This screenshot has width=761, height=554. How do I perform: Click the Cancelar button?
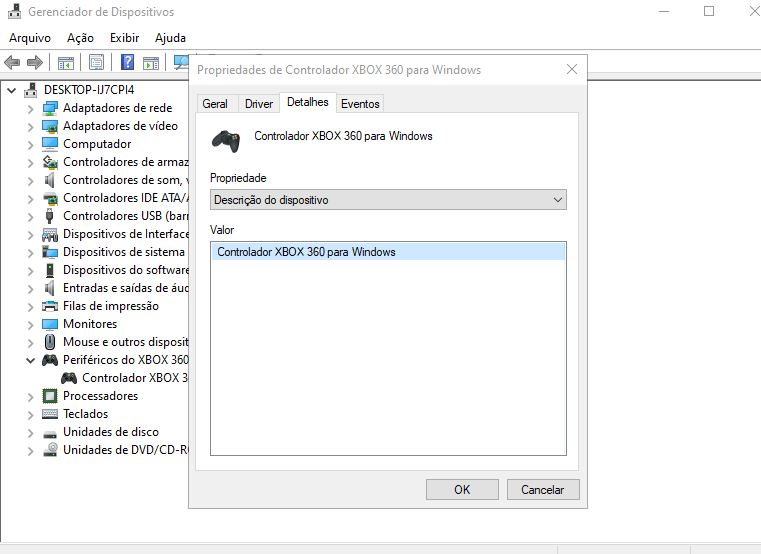click(543, 489)
